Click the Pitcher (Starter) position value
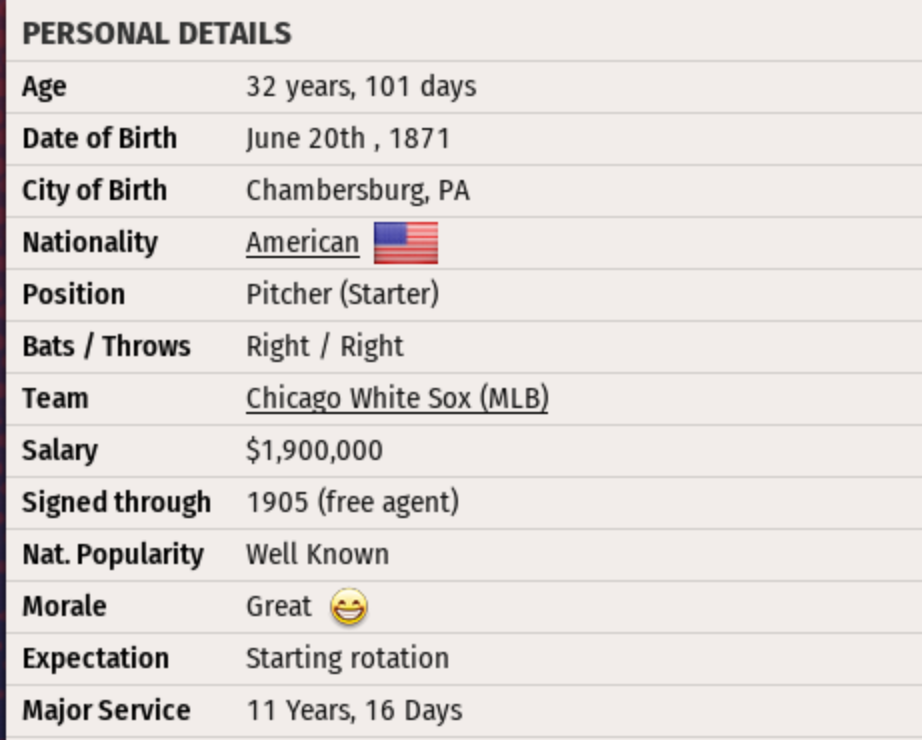The height and width of the screenshot is (740, 922). [x=342, y=295]
